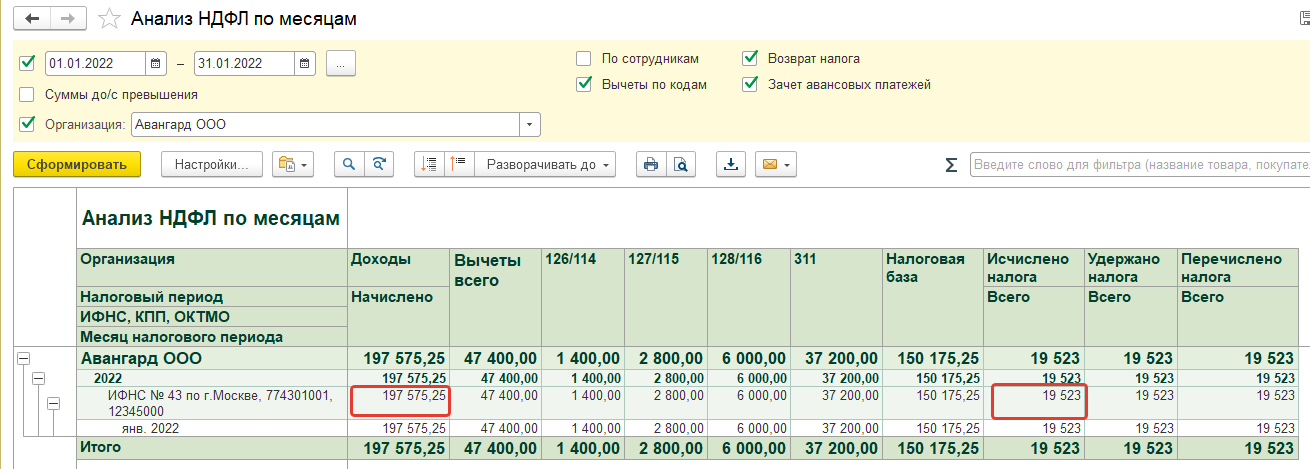Uncheck 'Зачет авансовых платежей' checkbox
The height and width of the screenshot is (469, 1310).
(750, 85)
